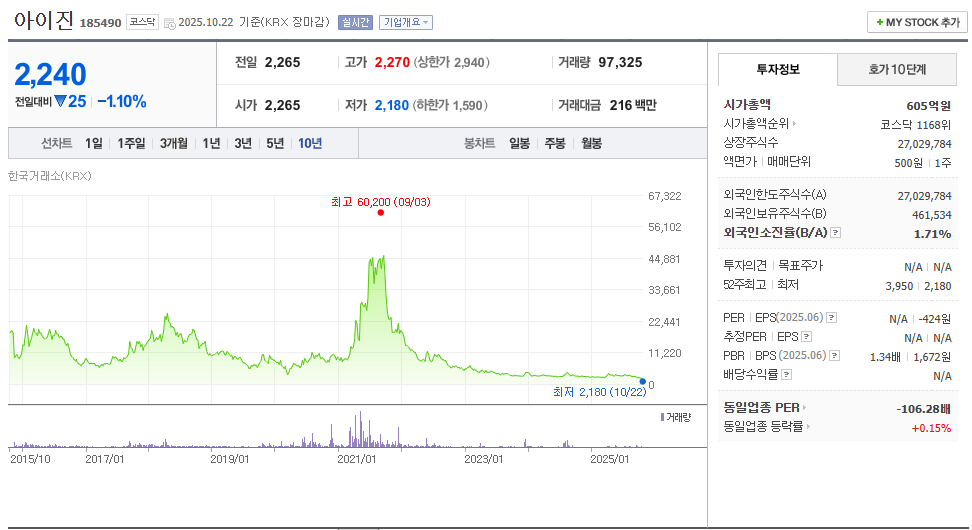Screen dimensions: 972x530
Task: Click the 코스닥 market label
Action: 143,22
